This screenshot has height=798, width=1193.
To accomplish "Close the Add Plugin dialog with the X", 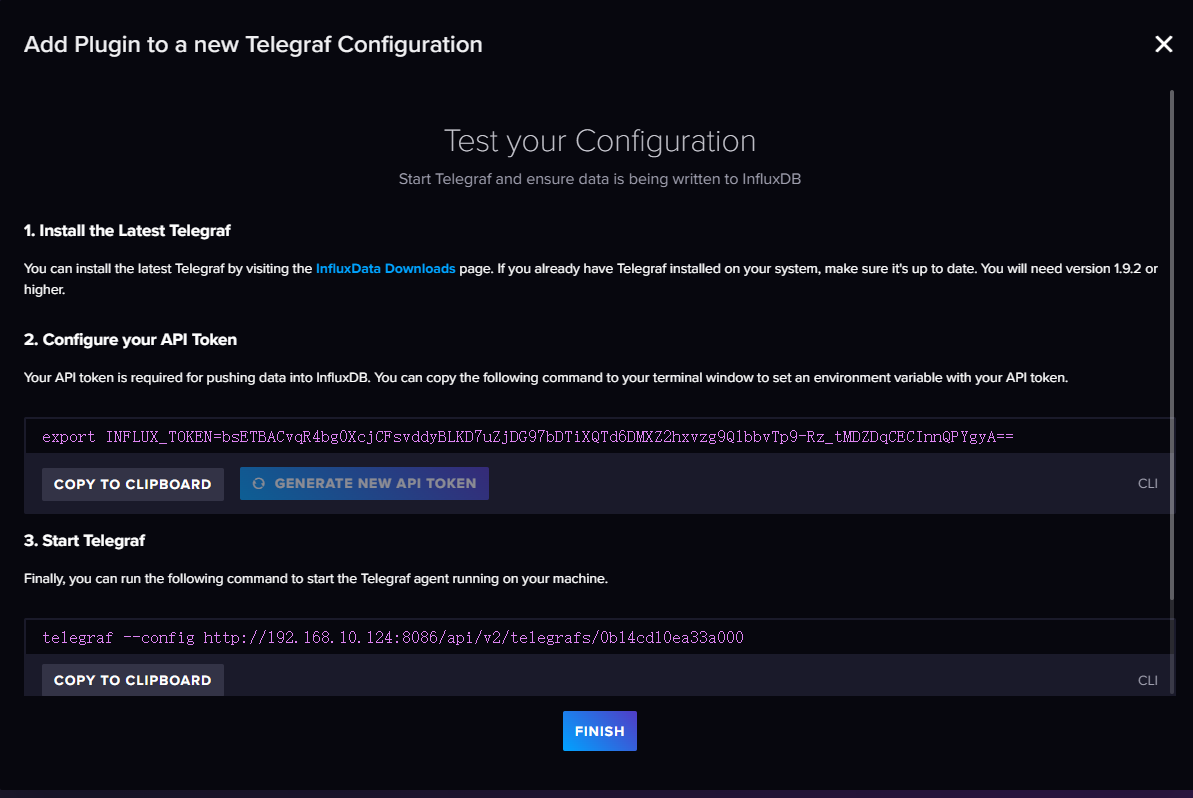I will (x=1163, y=44).
